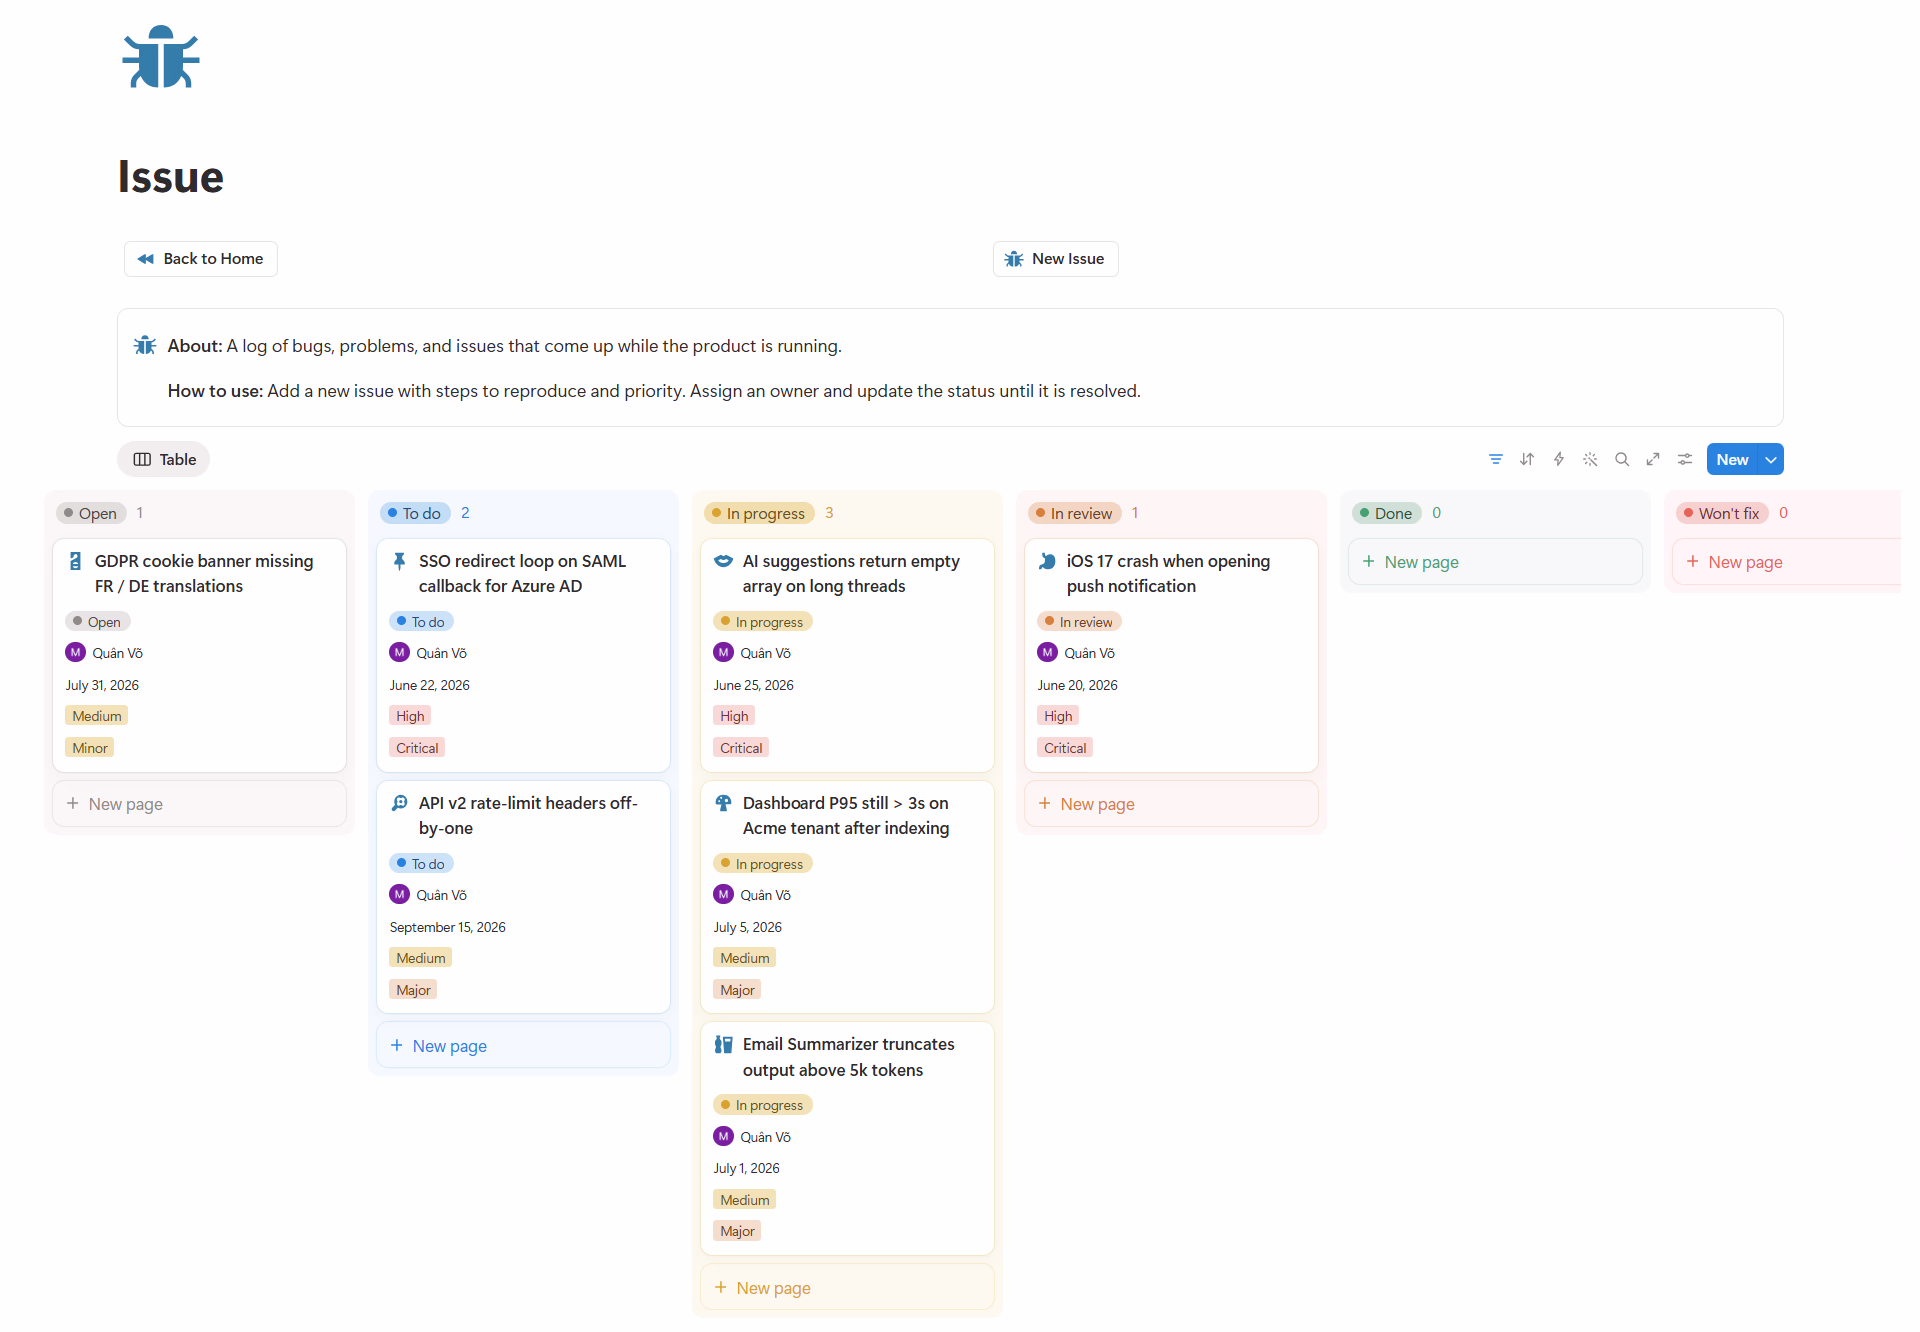
Task: Click the Won't fix column group header
Action: 1722,513
